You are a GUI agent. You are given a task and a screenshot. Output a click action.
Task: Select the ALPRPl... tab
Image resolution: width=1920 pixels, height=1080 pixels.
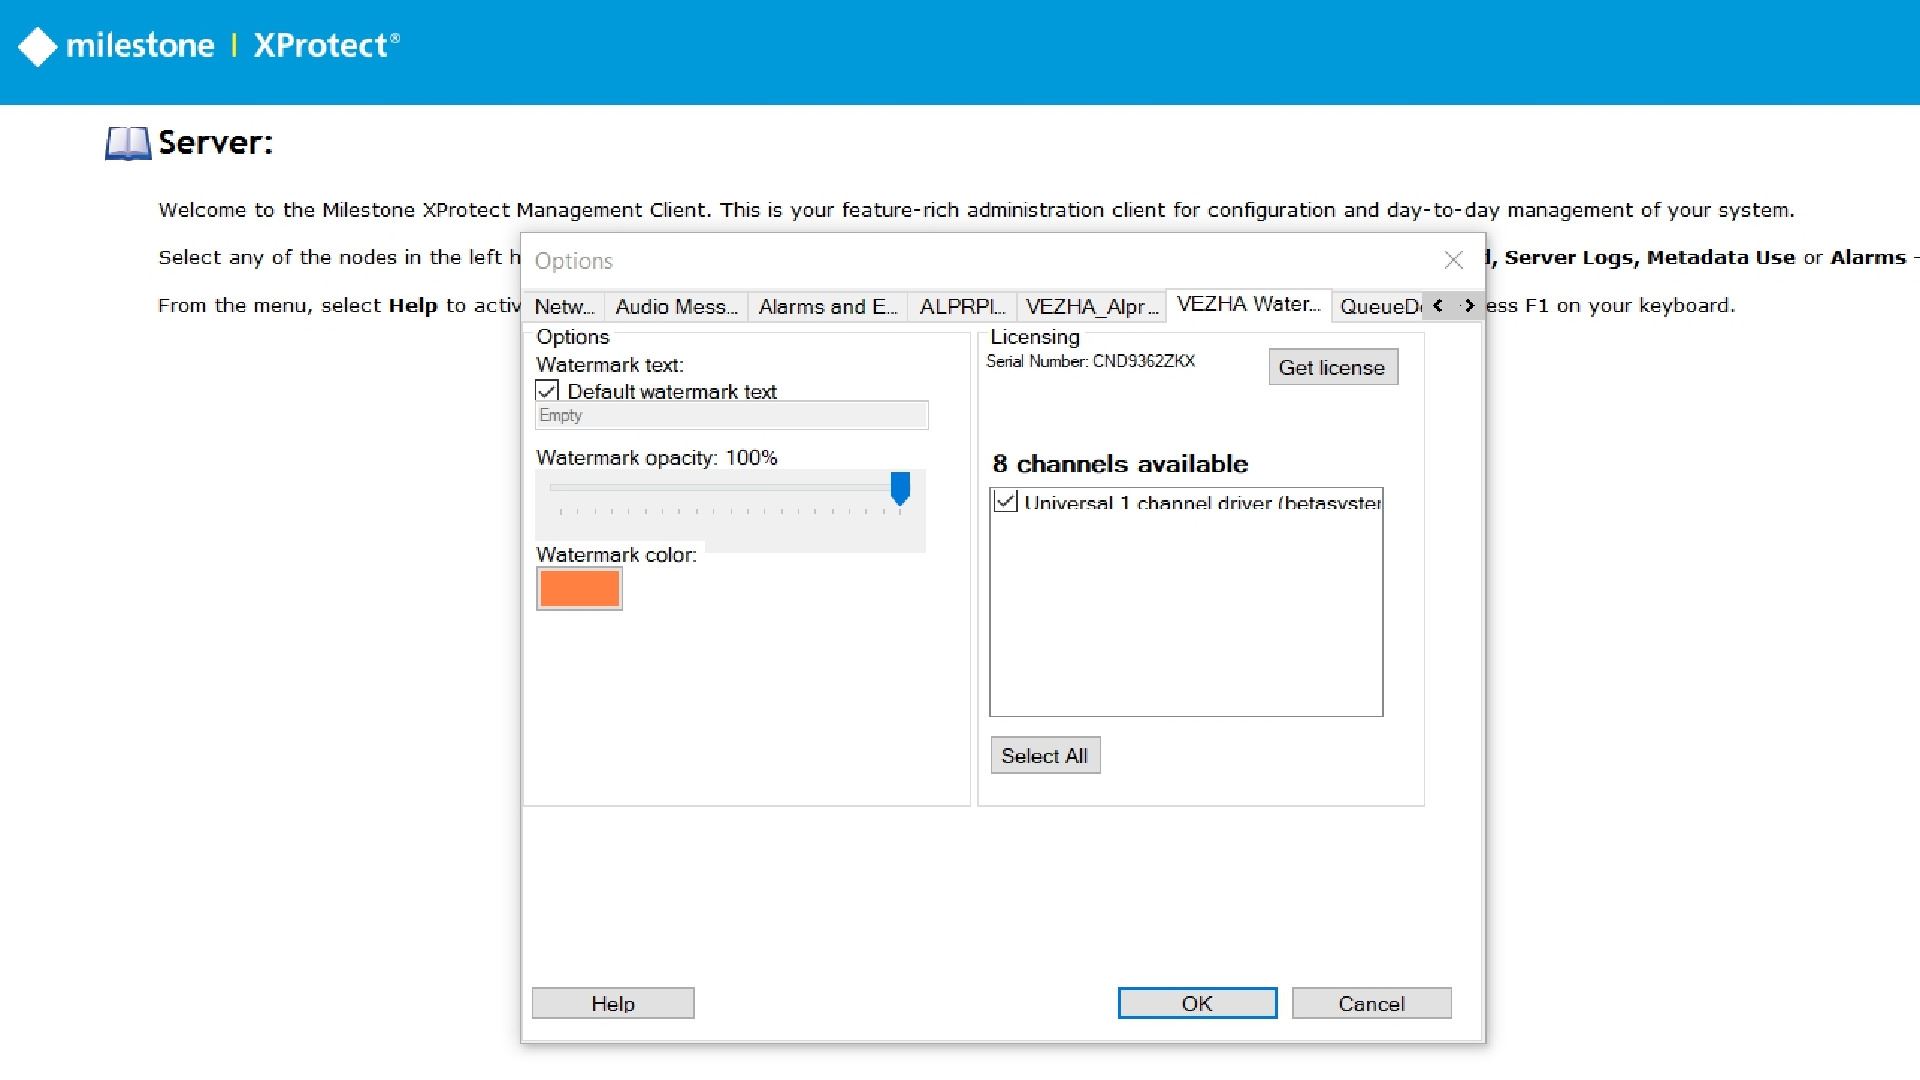pyautogui.click(x=962, y=306)
